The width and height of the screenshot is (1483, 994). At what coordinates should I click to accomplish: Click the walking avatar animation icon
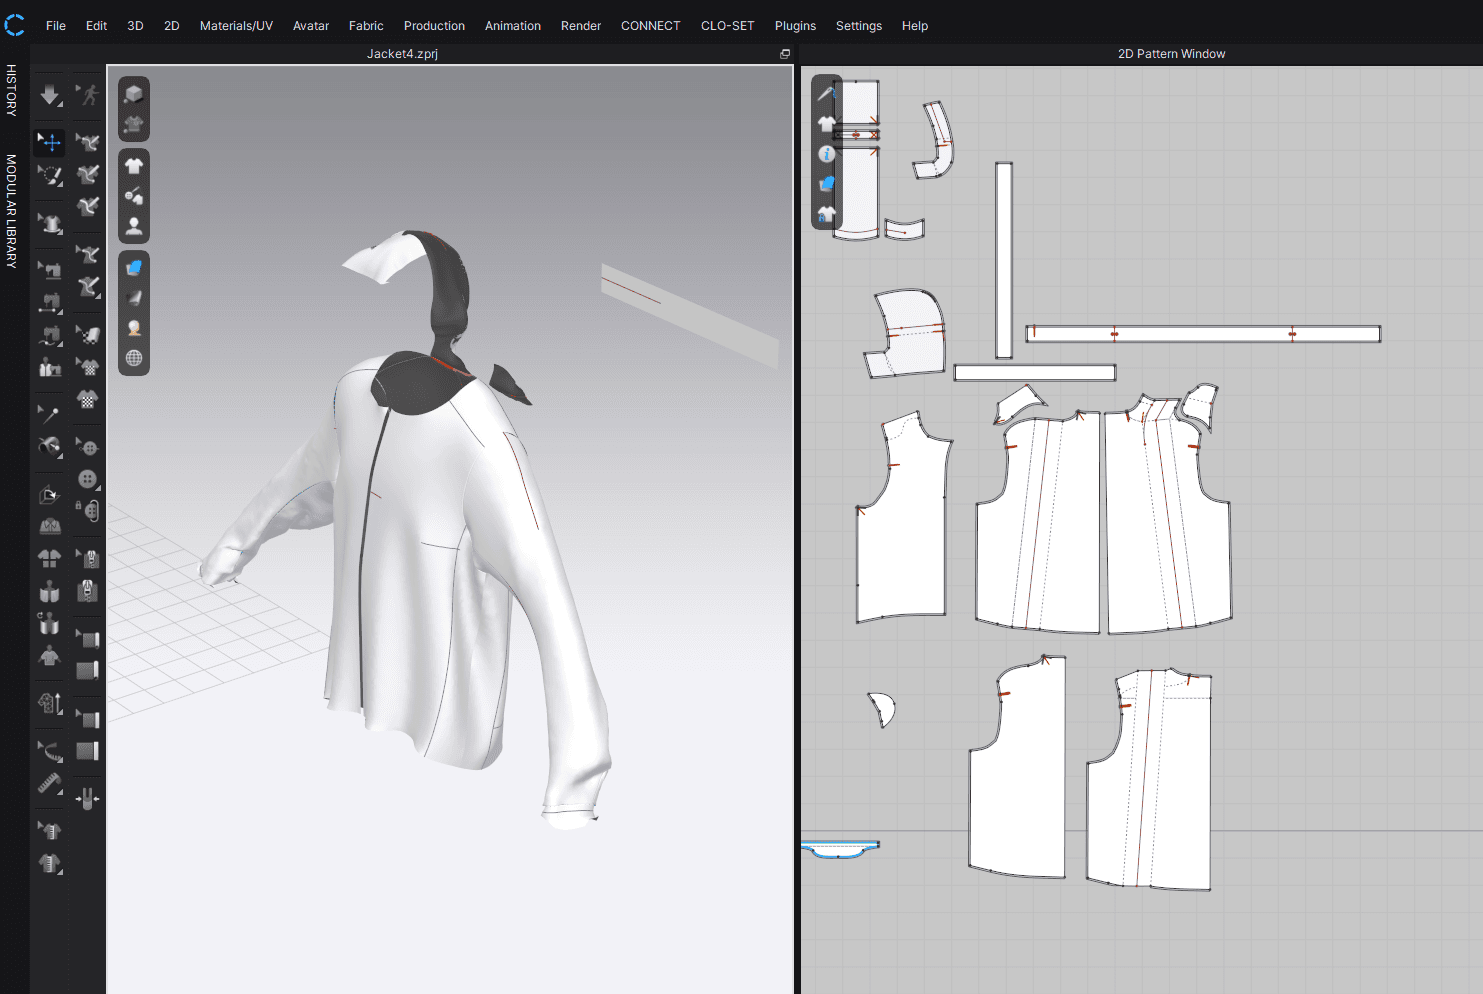(x=89, y=95)
